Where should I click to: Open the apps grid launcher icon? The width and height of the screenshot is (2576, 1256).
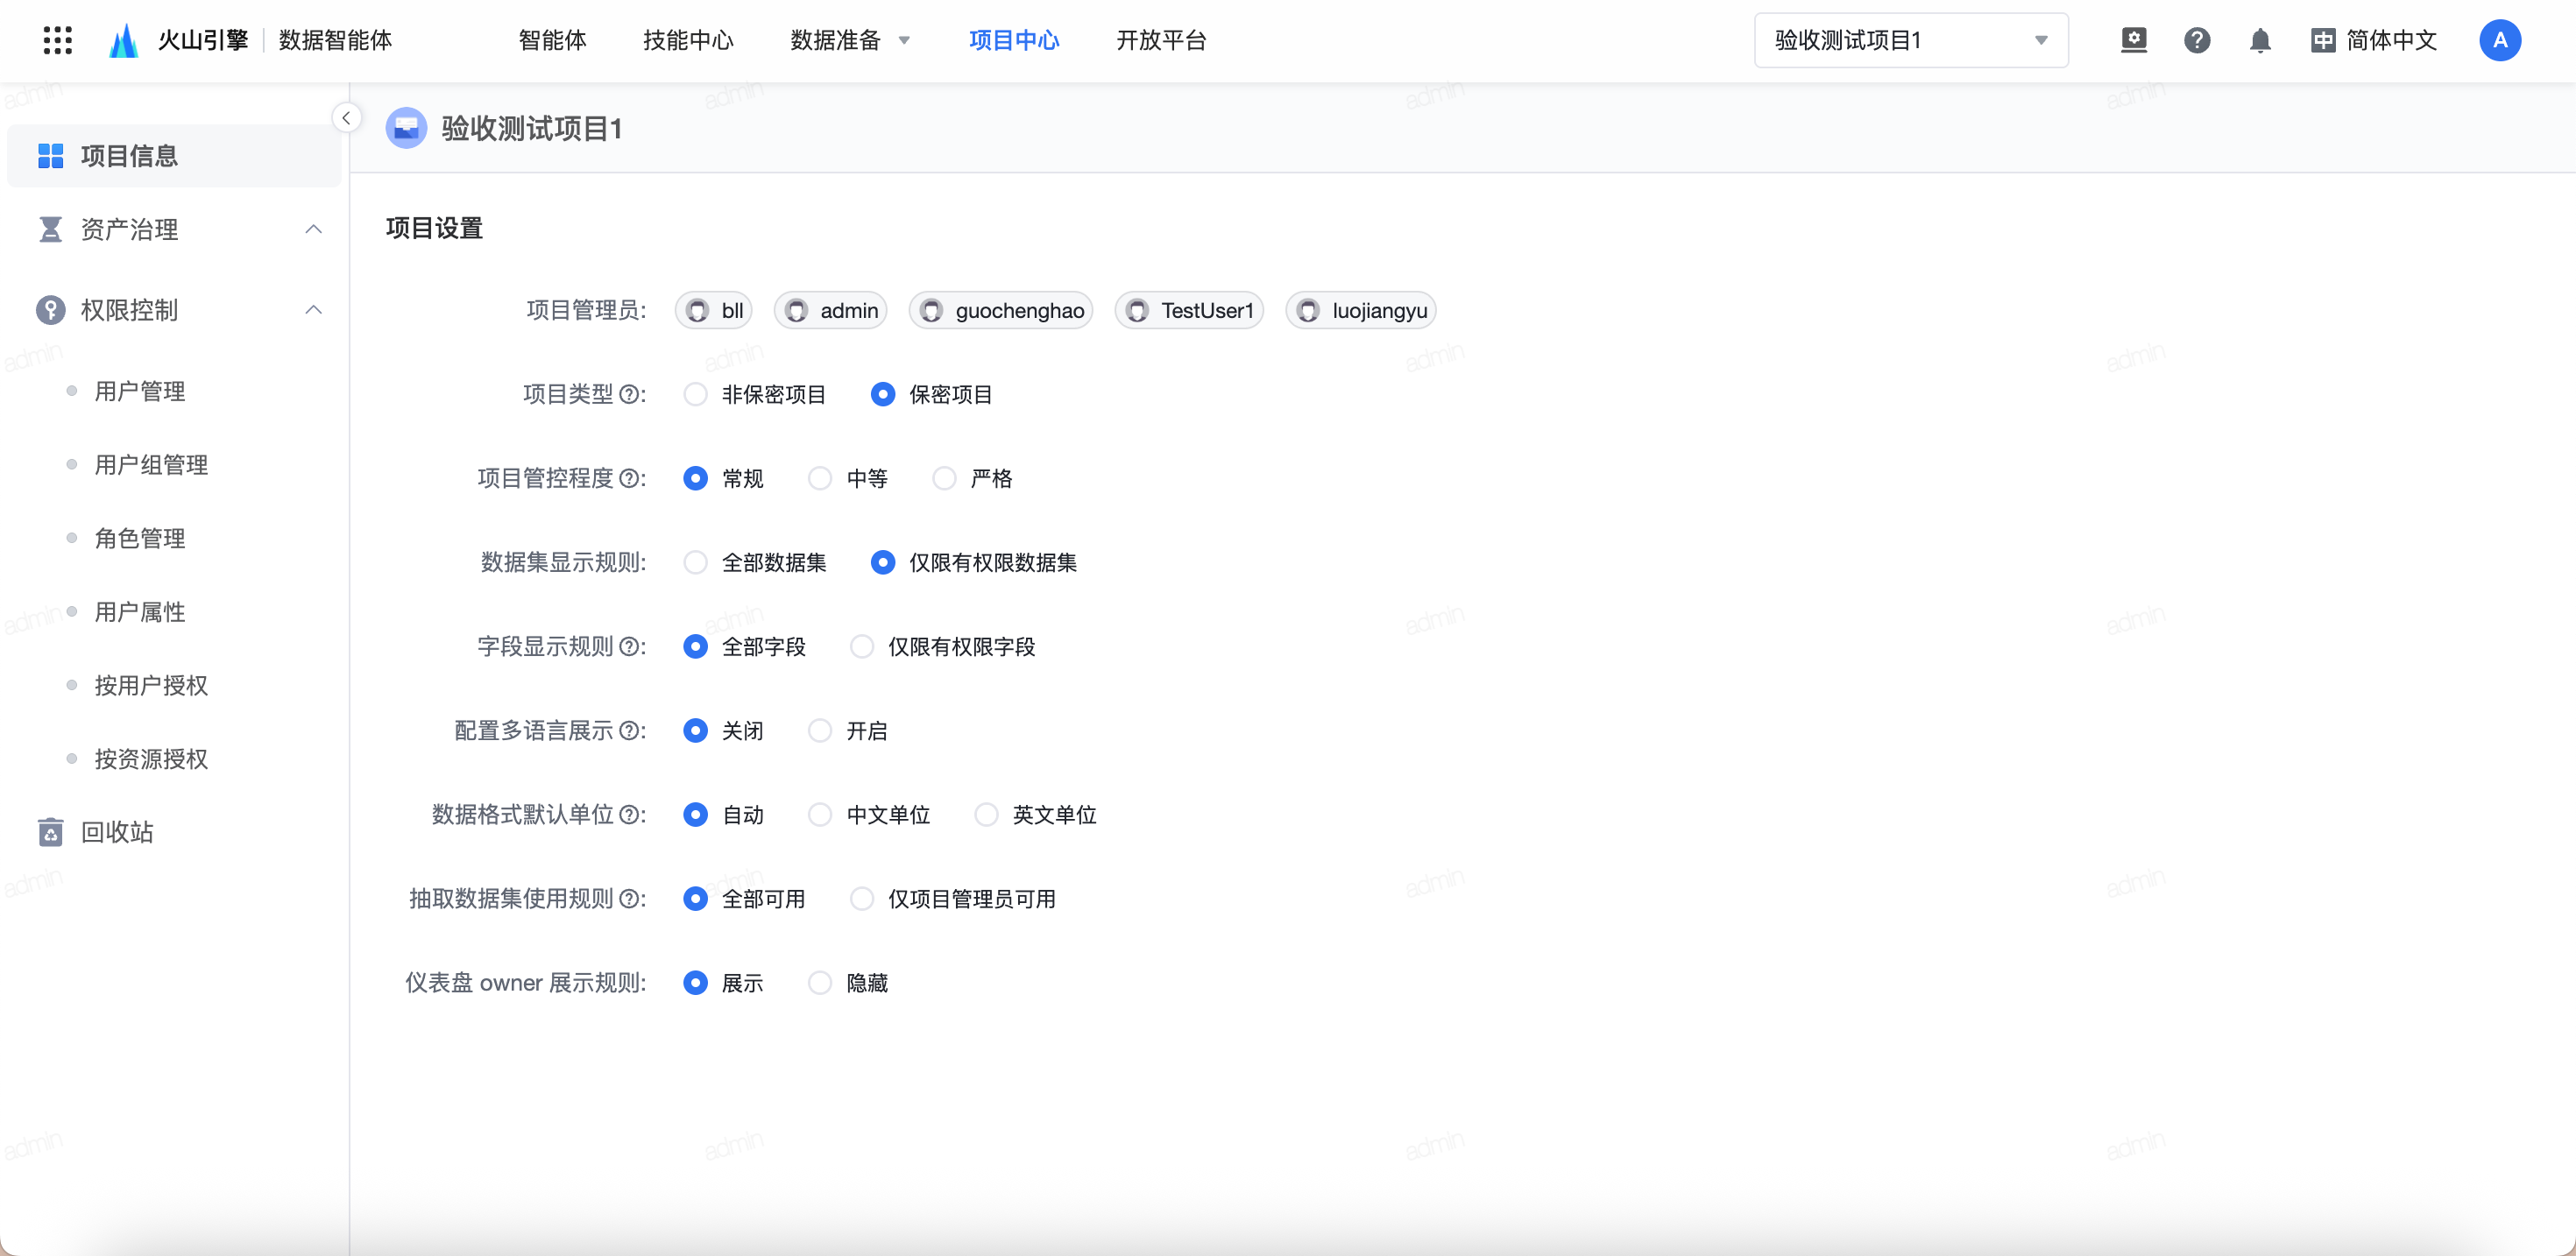[58, 40]
